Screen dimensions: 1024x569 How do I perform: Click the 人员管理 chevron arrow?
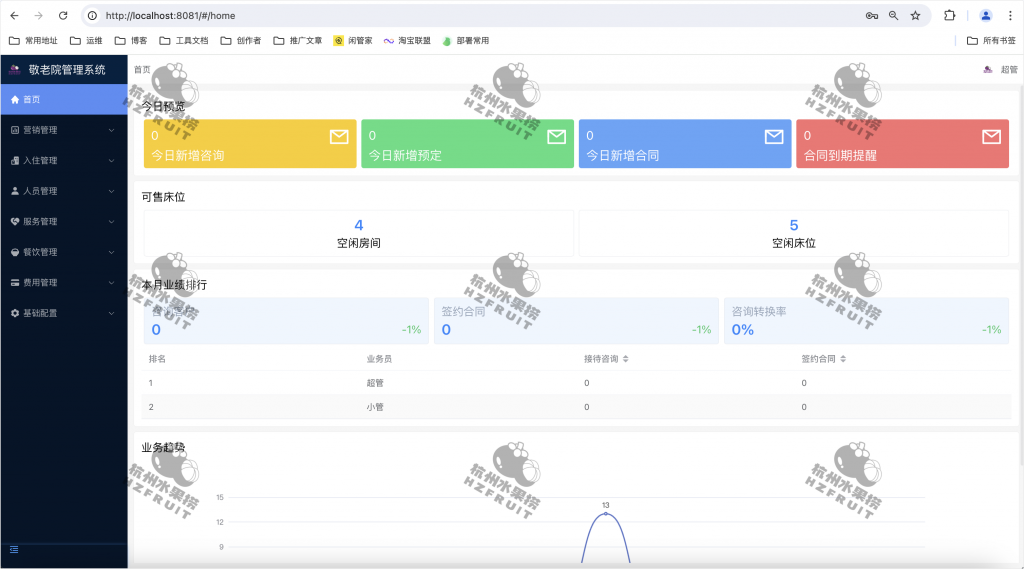(111, 191)
